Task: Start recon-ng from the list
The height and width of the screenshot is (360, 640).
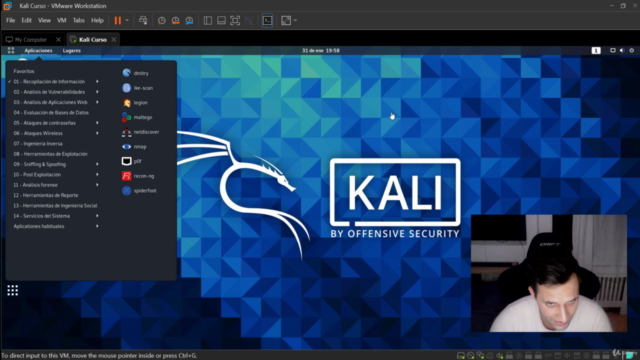Action: click(138, 176)
